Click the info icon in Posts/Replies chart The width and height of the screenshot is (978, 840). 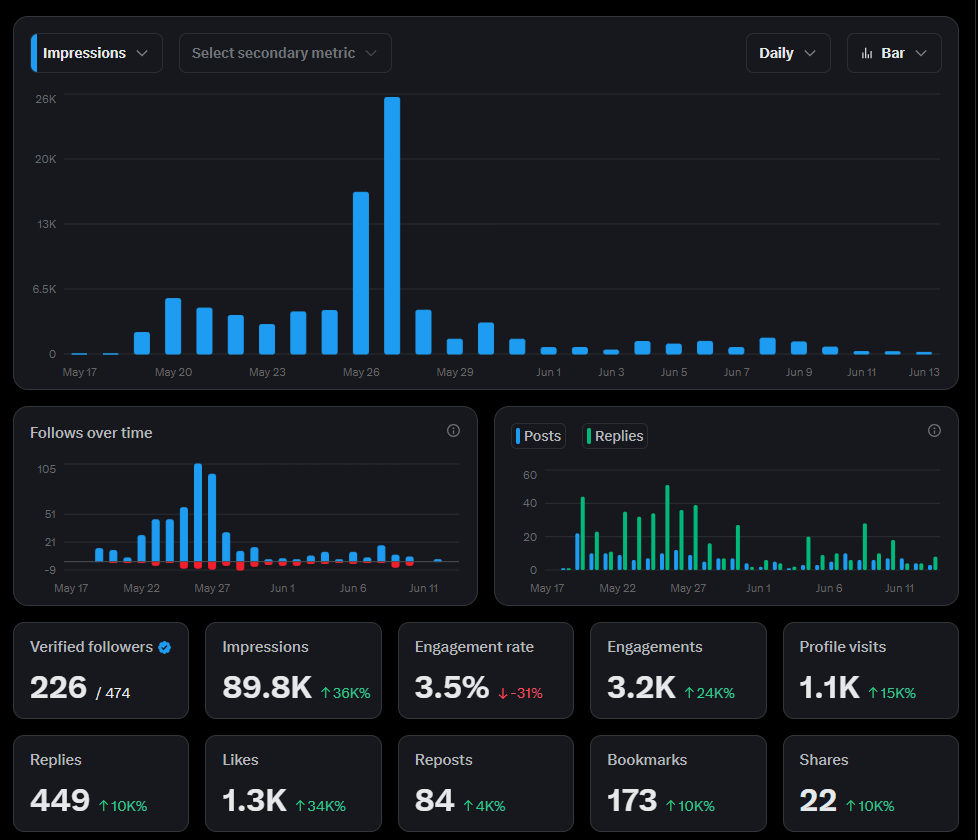(934, 430)
